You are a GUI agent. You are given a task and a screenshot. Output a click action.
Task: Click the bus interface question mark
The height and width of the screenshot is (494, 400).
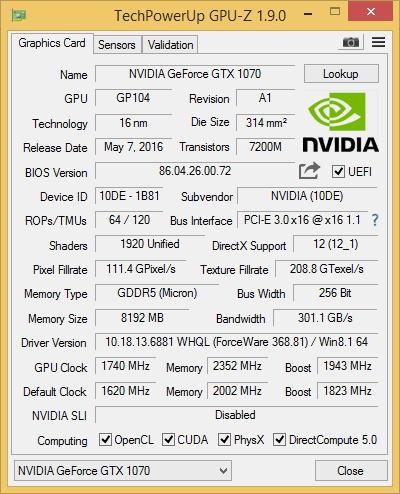tap(375, 220)
